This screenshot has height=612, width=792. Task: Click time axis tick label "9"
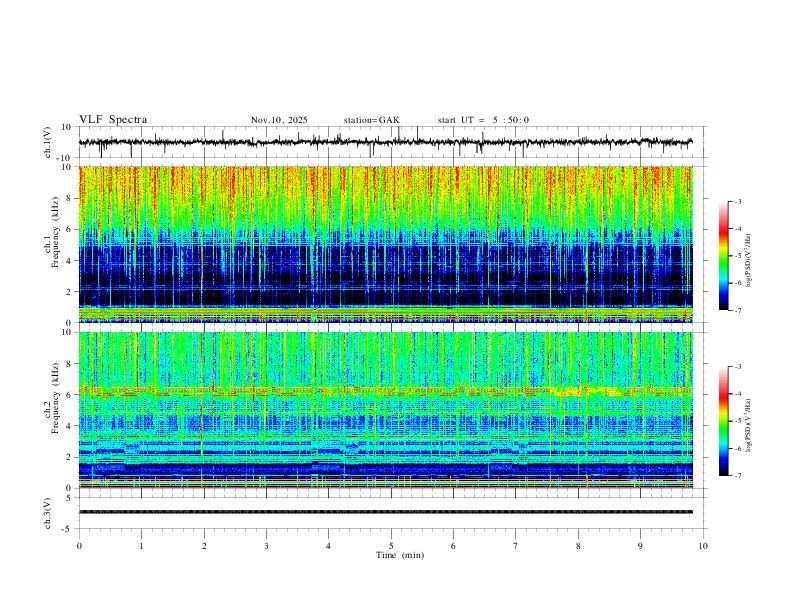pos(640,546)
